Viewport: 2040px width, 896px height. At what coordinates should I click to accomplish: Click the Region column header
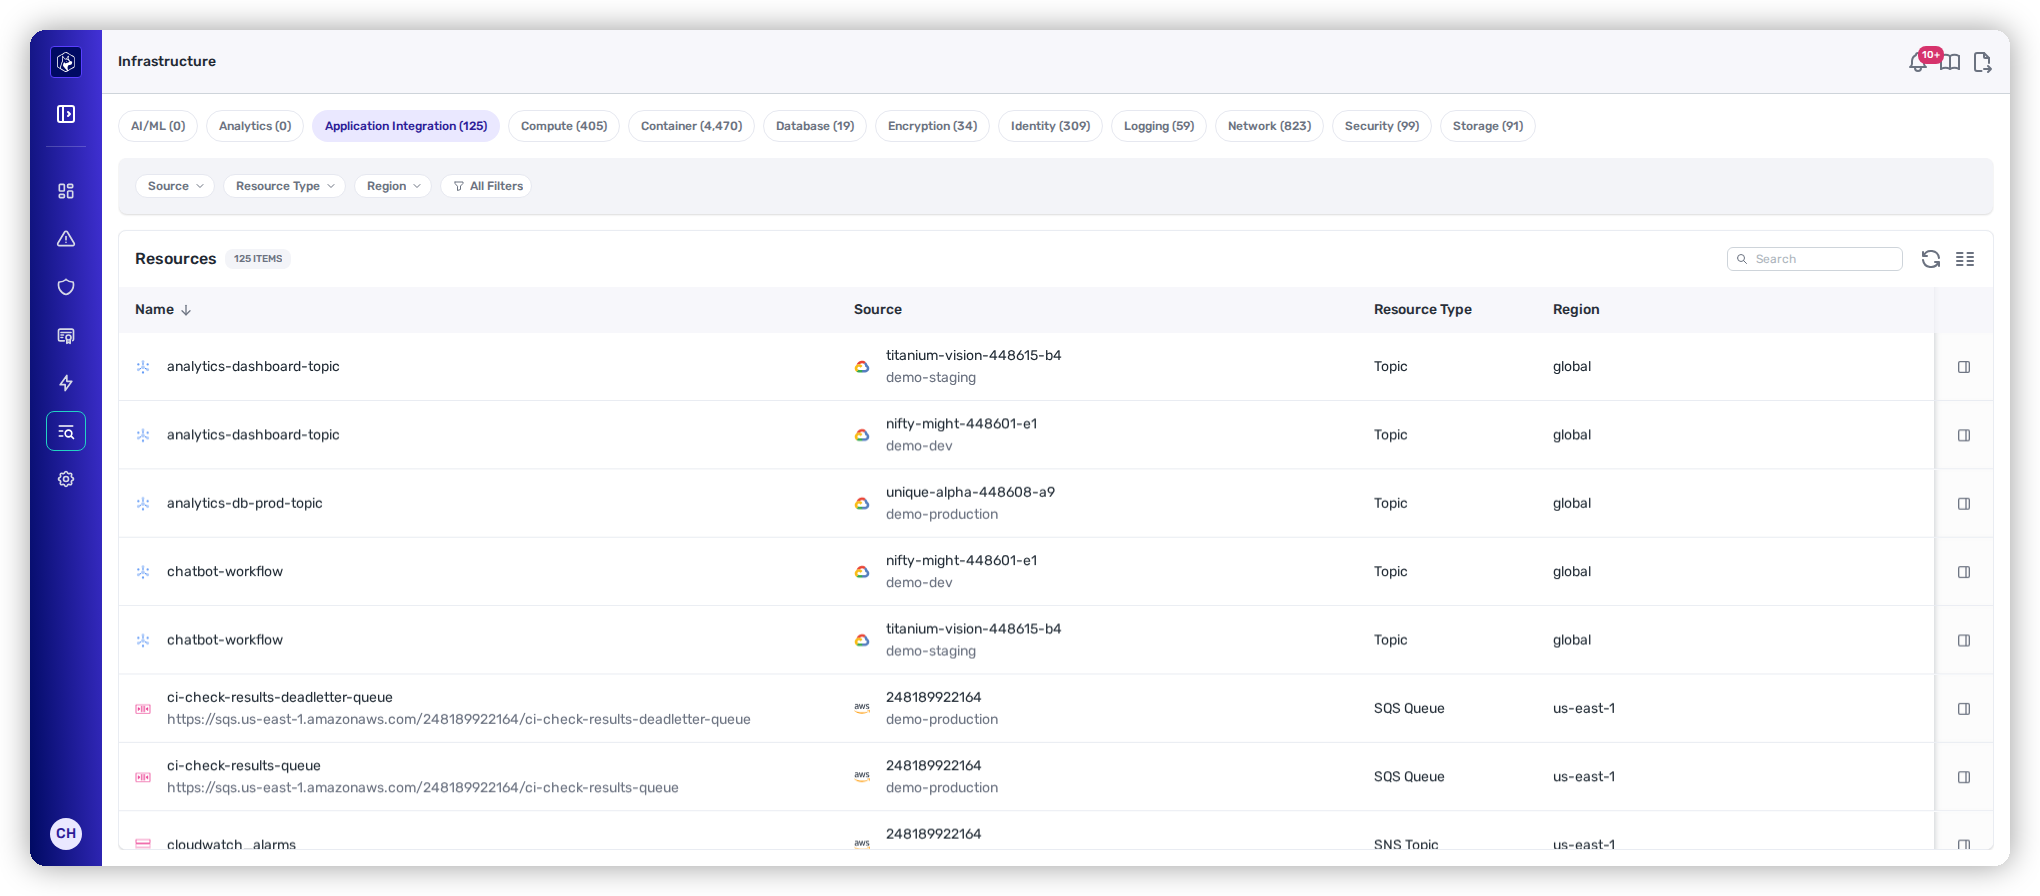[1576, 310]
